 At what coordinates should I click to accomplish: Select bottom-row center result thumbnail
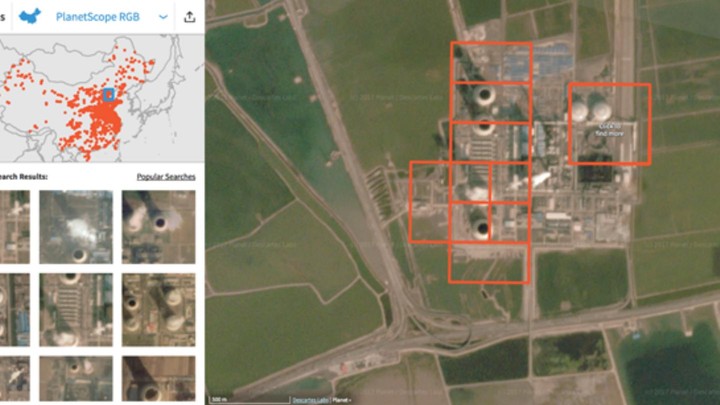[x=76, y=379]
